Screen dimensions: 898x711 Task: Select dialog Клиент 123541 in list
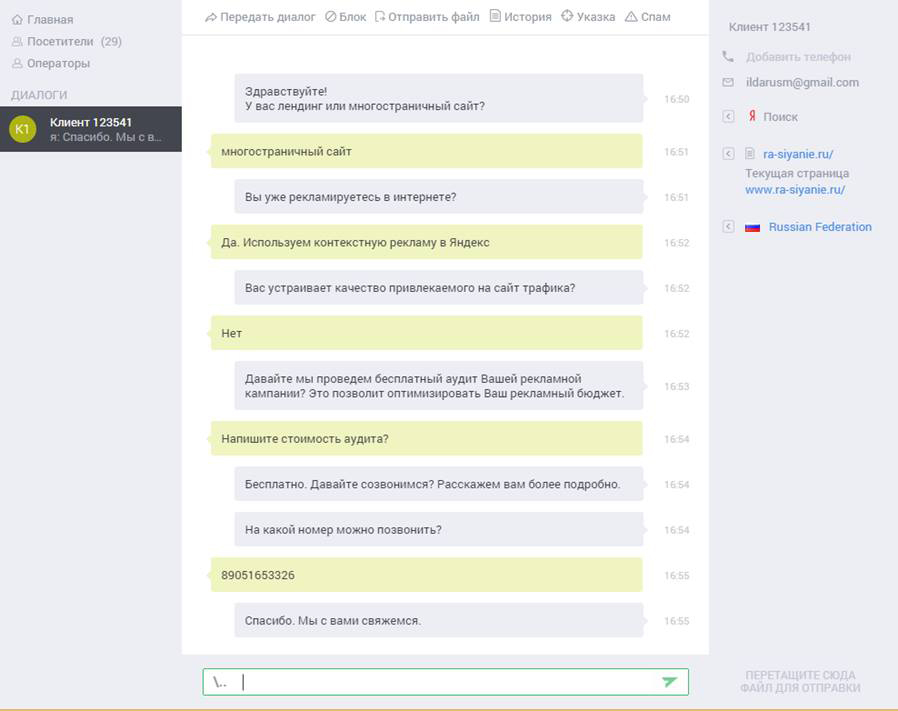(90, 129)
